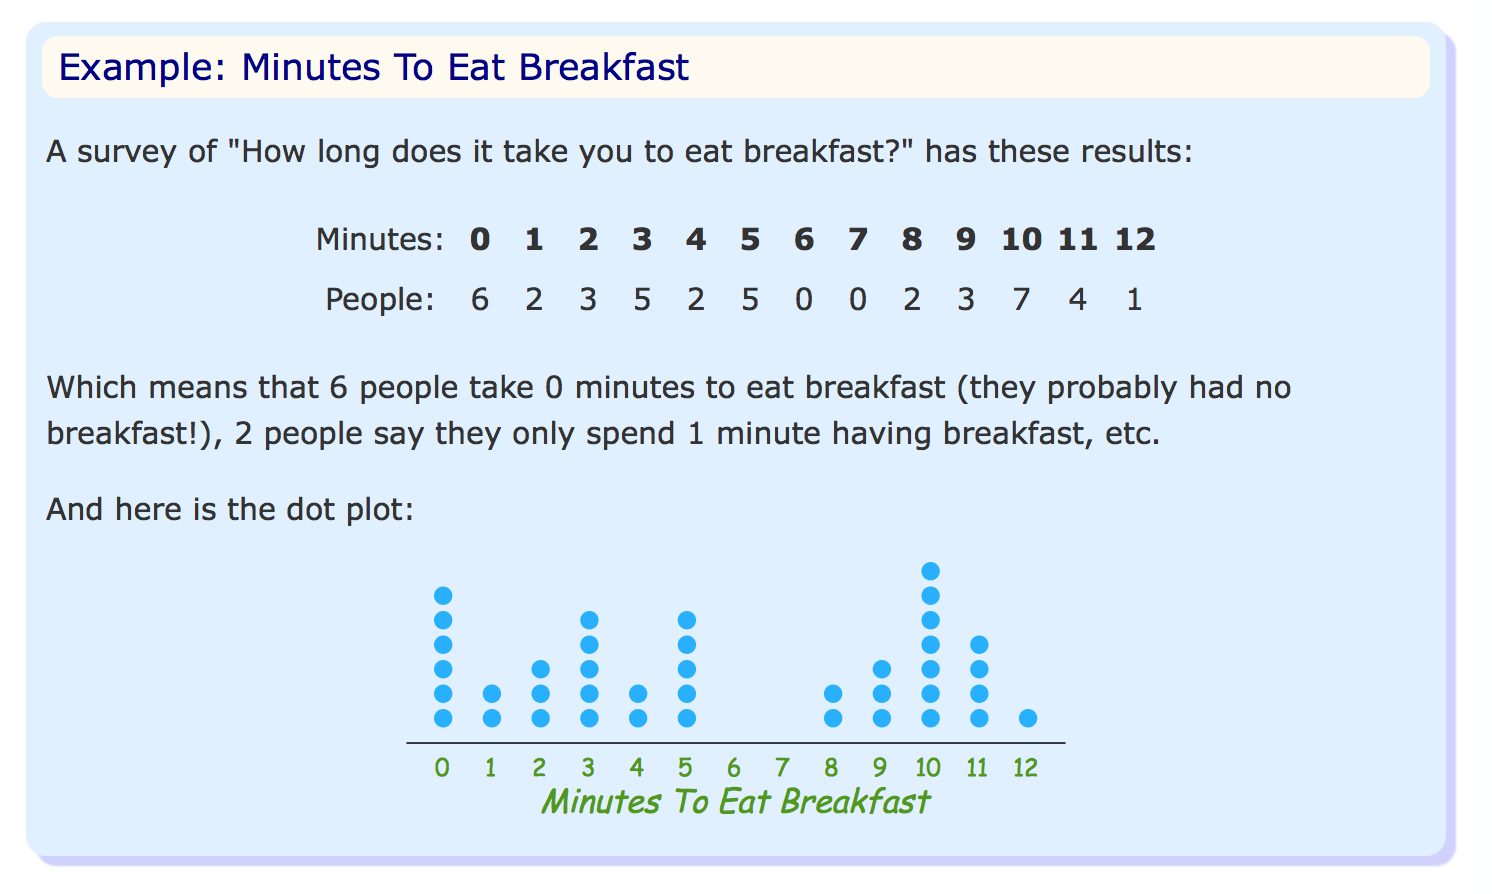
Task: Click the top dot above axis label 3
Action: [x=590, y=621]
